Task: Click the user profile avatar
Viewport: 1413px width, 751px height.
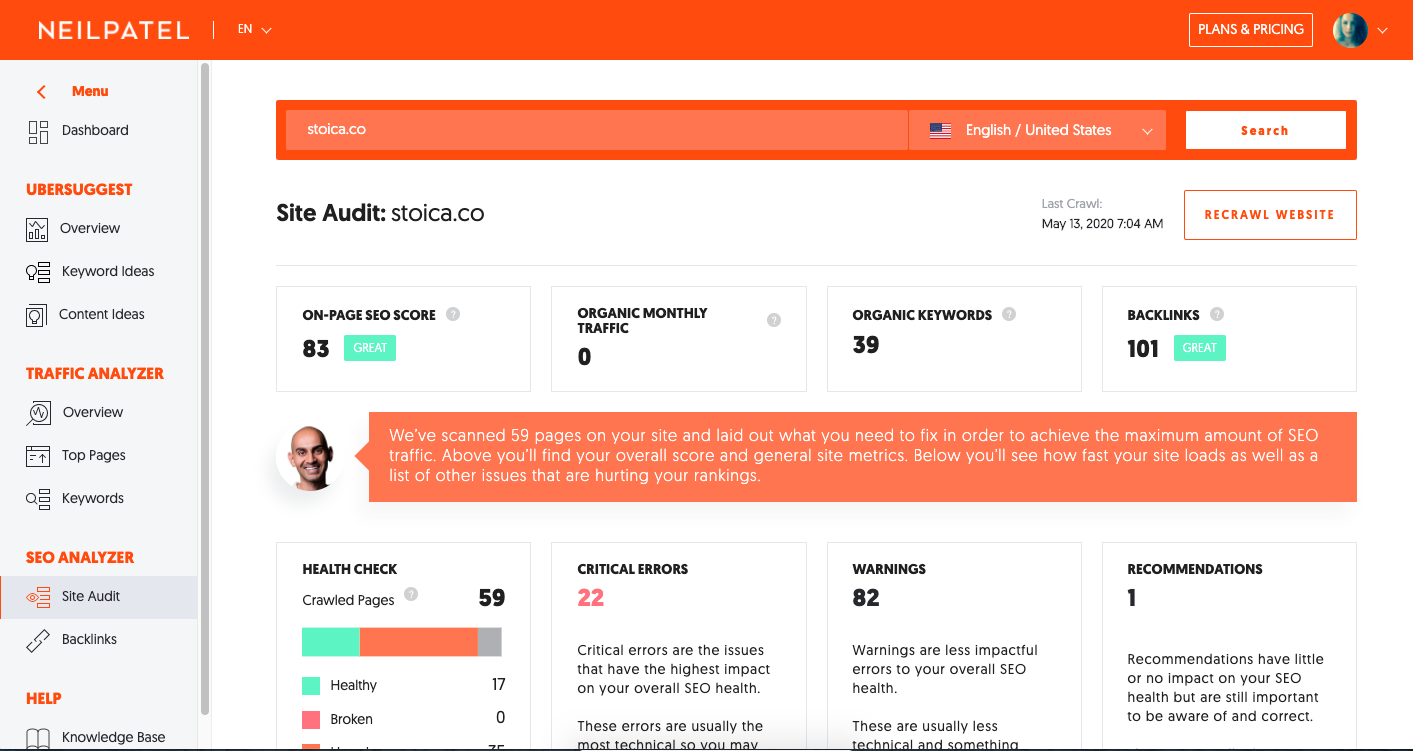Action: tap(1350, 30)
